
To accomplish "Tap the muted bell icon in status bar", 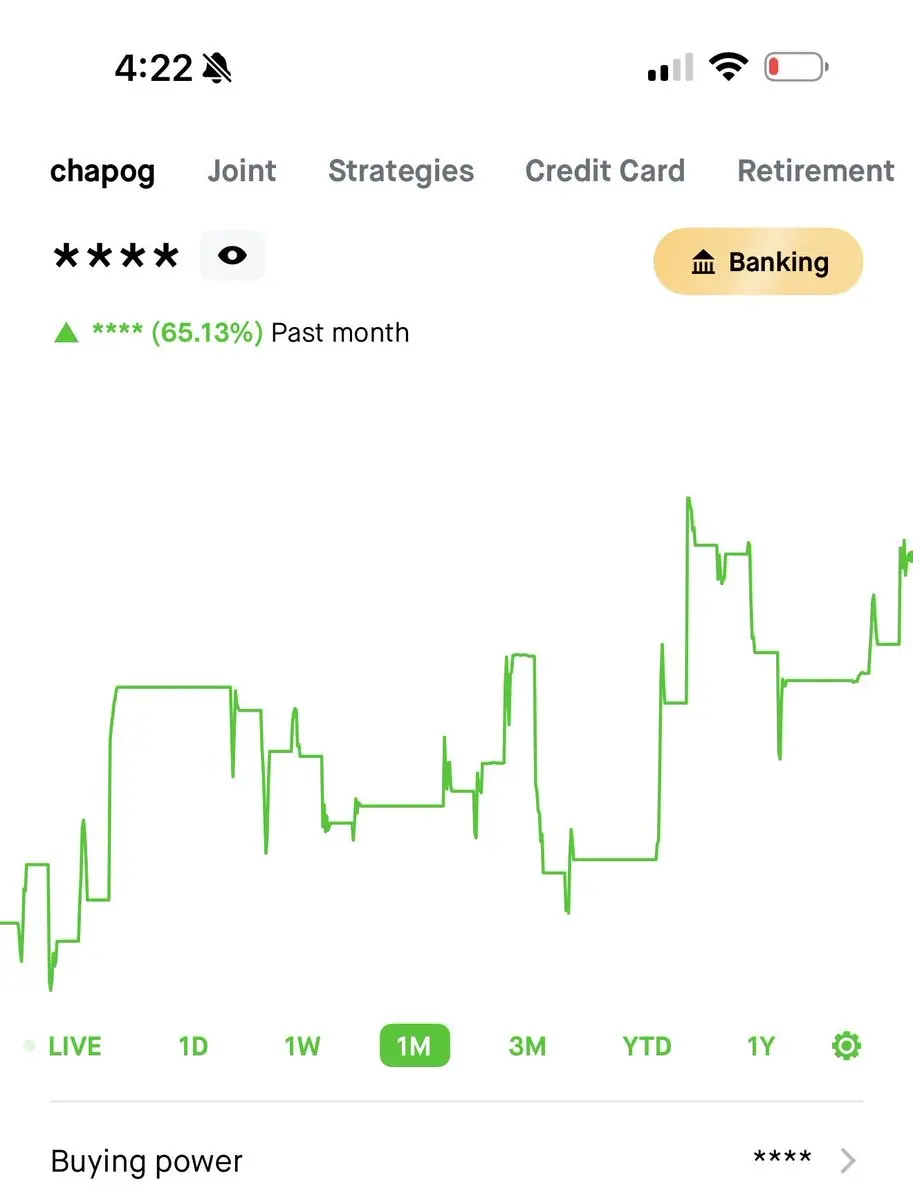I will [x=217, y=68].
